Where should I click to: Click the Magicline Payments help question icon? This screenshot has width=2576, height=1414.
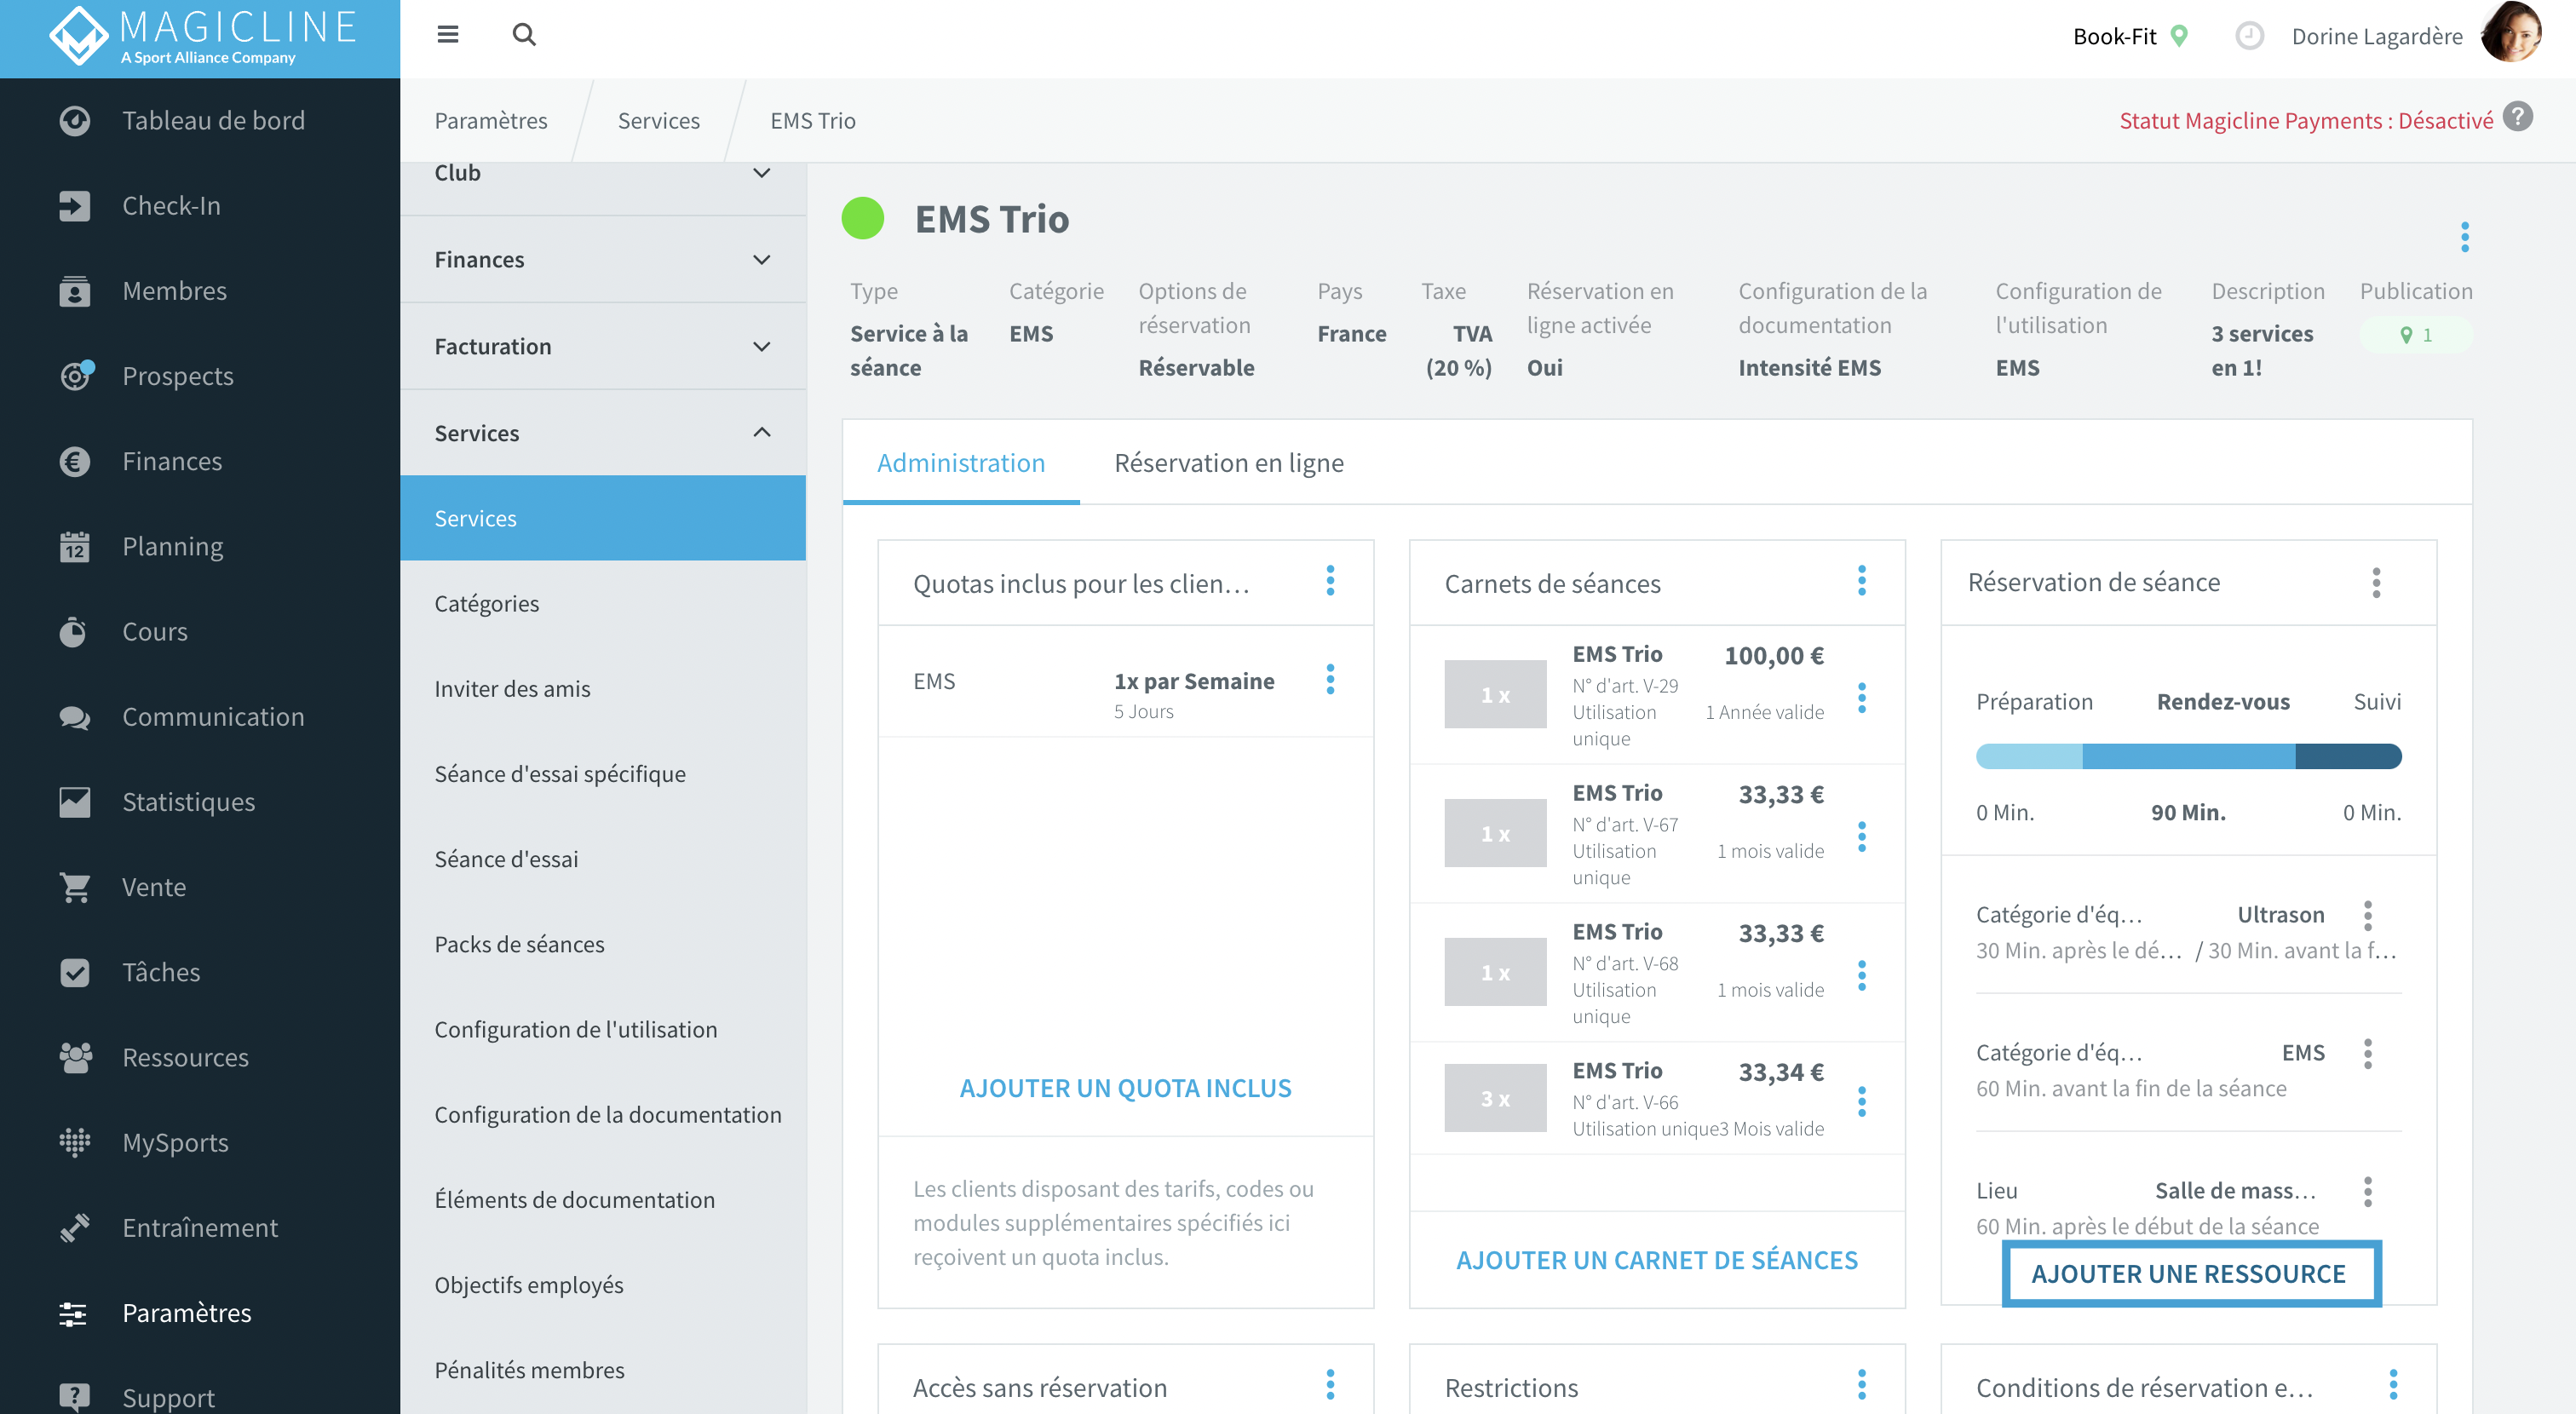(2518, 118)
